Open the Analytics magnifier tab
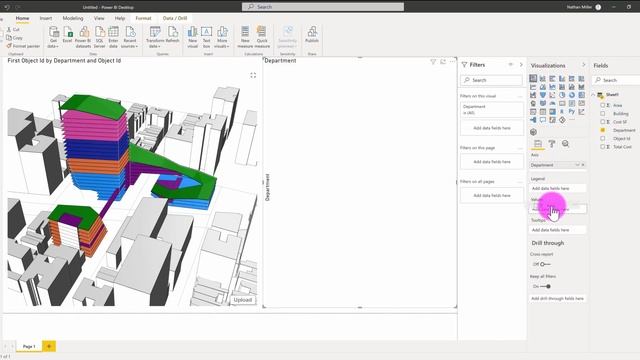Image resolution: width=640 pixels, height=360 pixels. point(565,144)
